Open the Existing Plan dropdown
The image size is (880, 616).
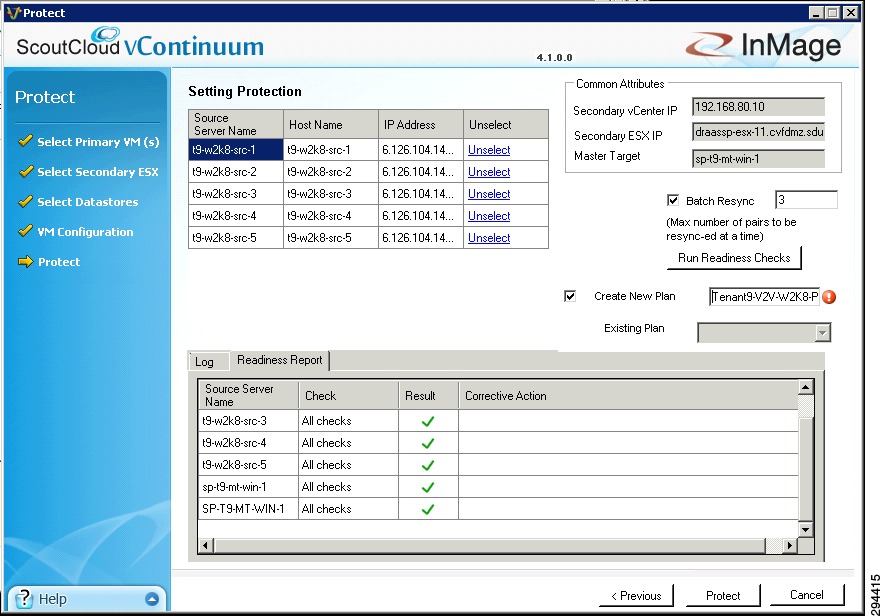coord(822,333)
